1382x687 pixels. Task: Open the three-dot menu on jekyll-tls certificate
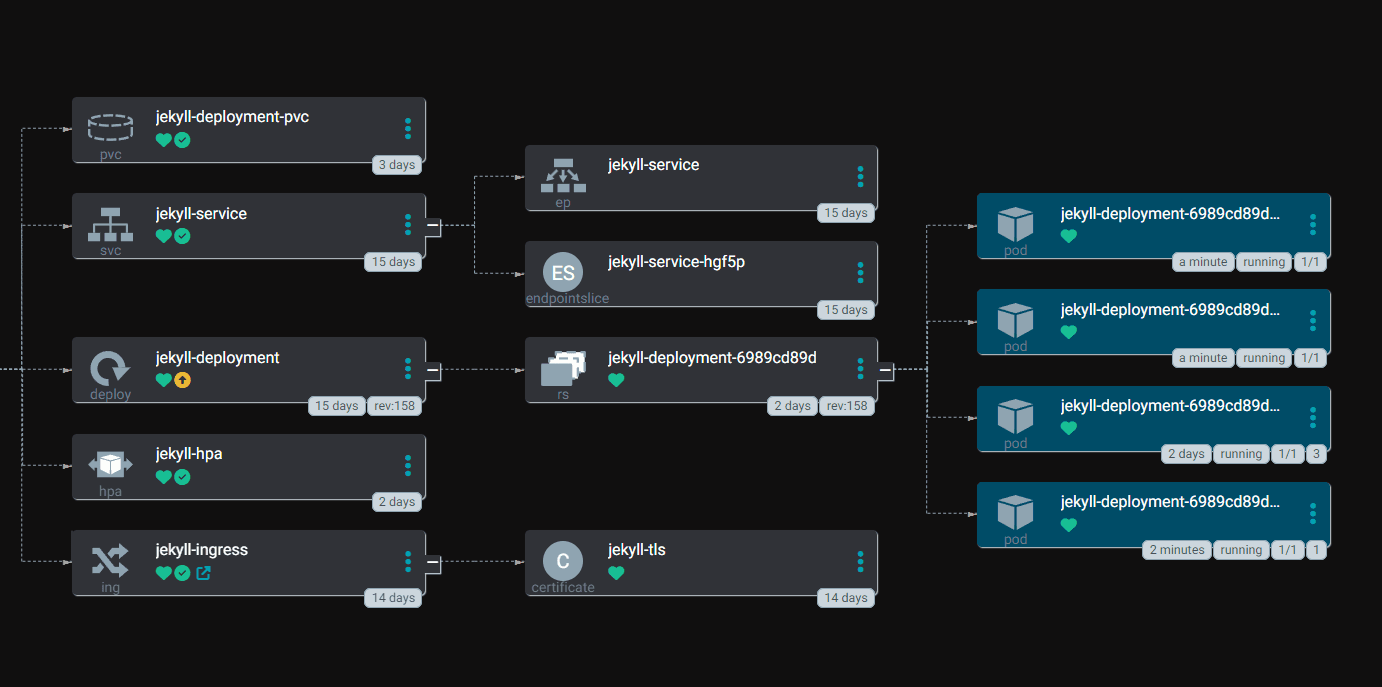860,561
